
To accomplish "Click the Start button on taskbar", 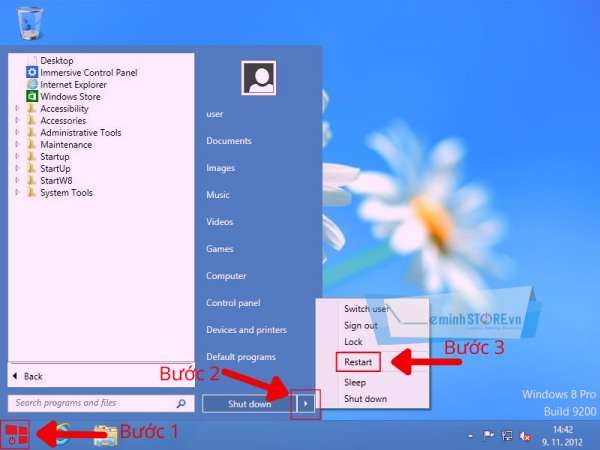I will coord(15,435).
